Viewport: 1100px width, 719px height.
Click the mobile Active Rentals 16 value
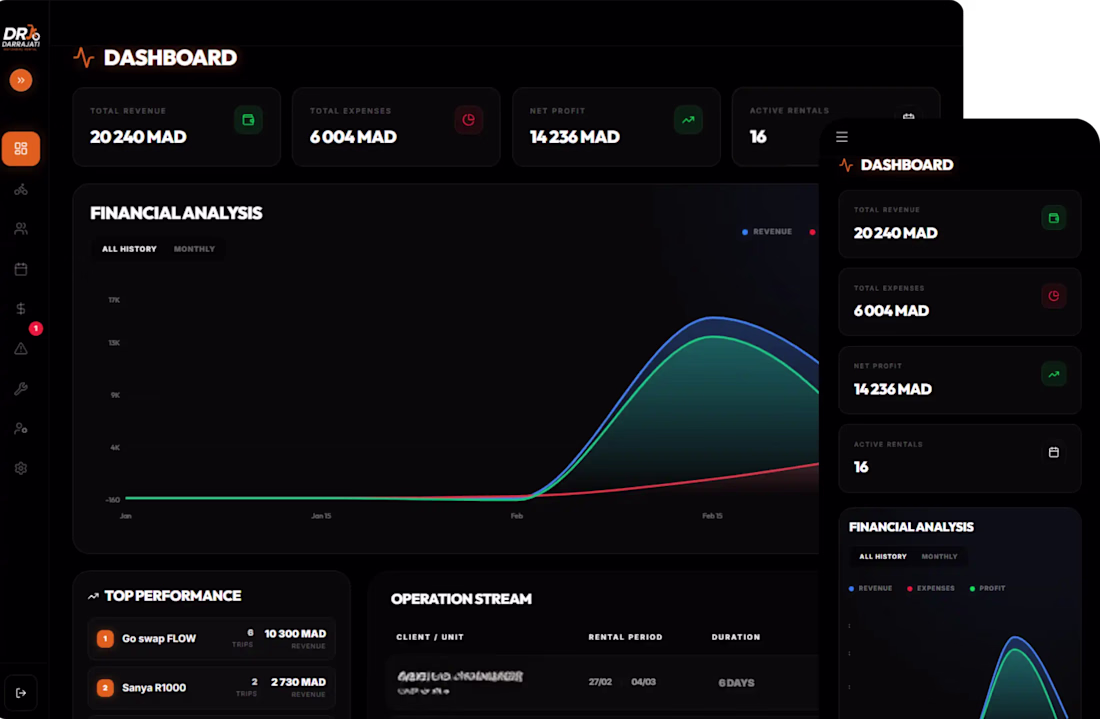(x=861, y=467)
